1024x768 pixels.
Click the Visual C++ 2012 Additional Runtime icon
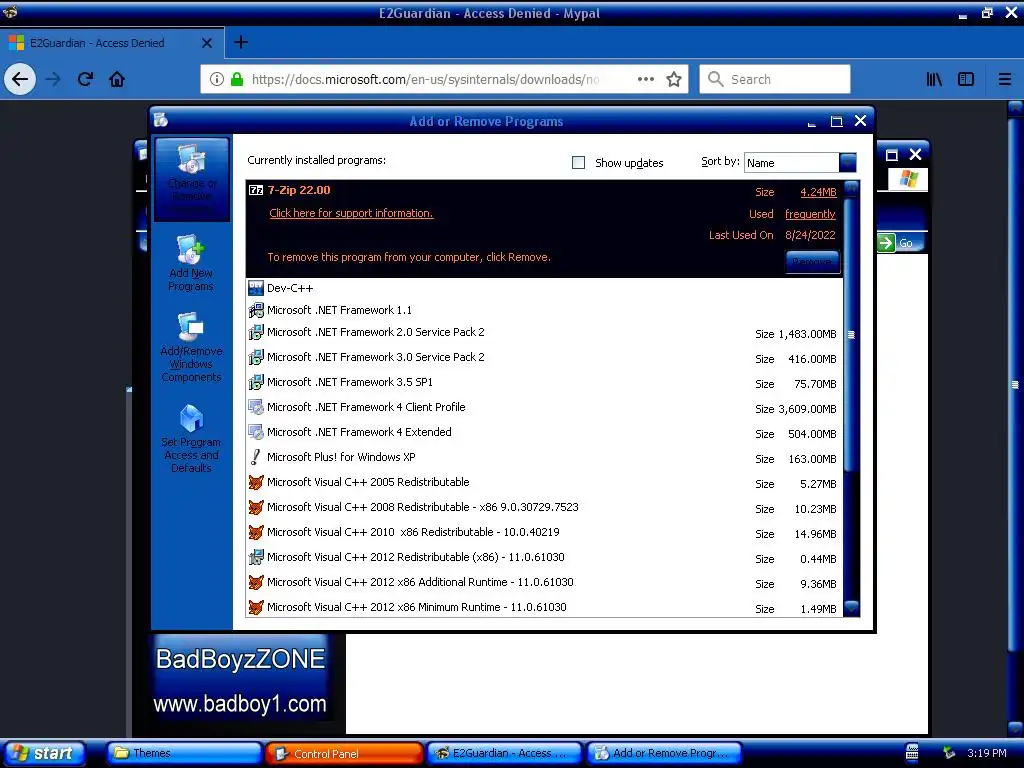(x=256, y=582)
